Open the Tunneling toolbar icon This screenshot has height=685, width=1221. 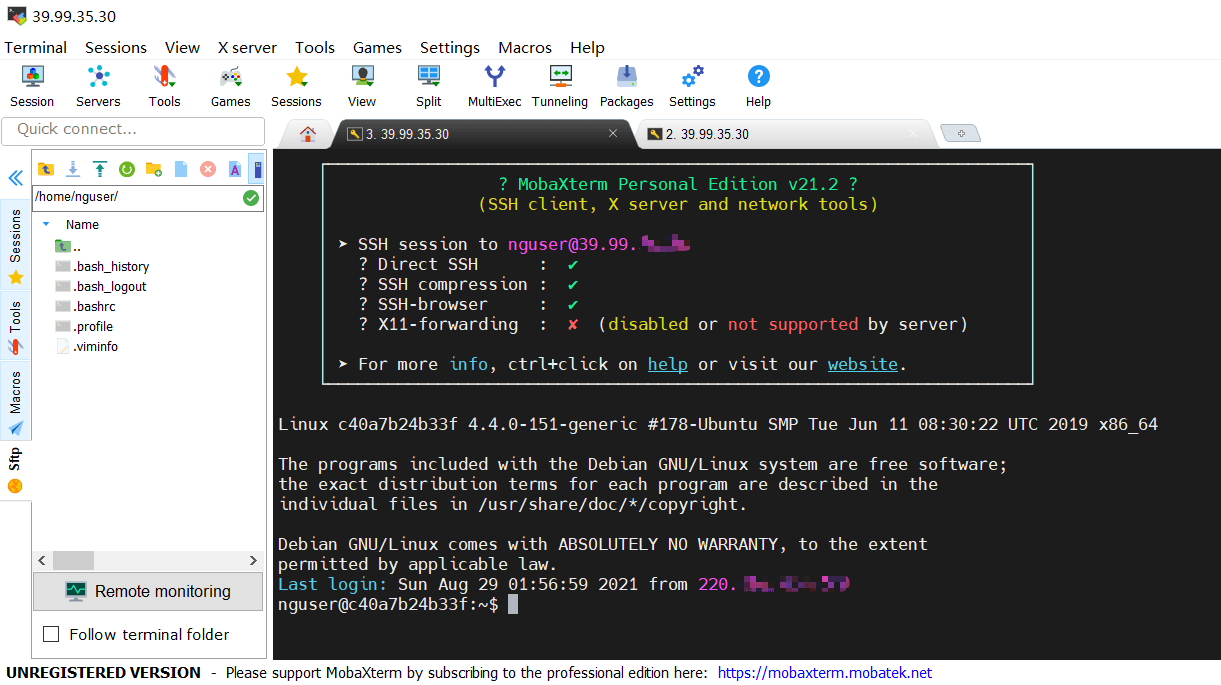click(560, 86)
